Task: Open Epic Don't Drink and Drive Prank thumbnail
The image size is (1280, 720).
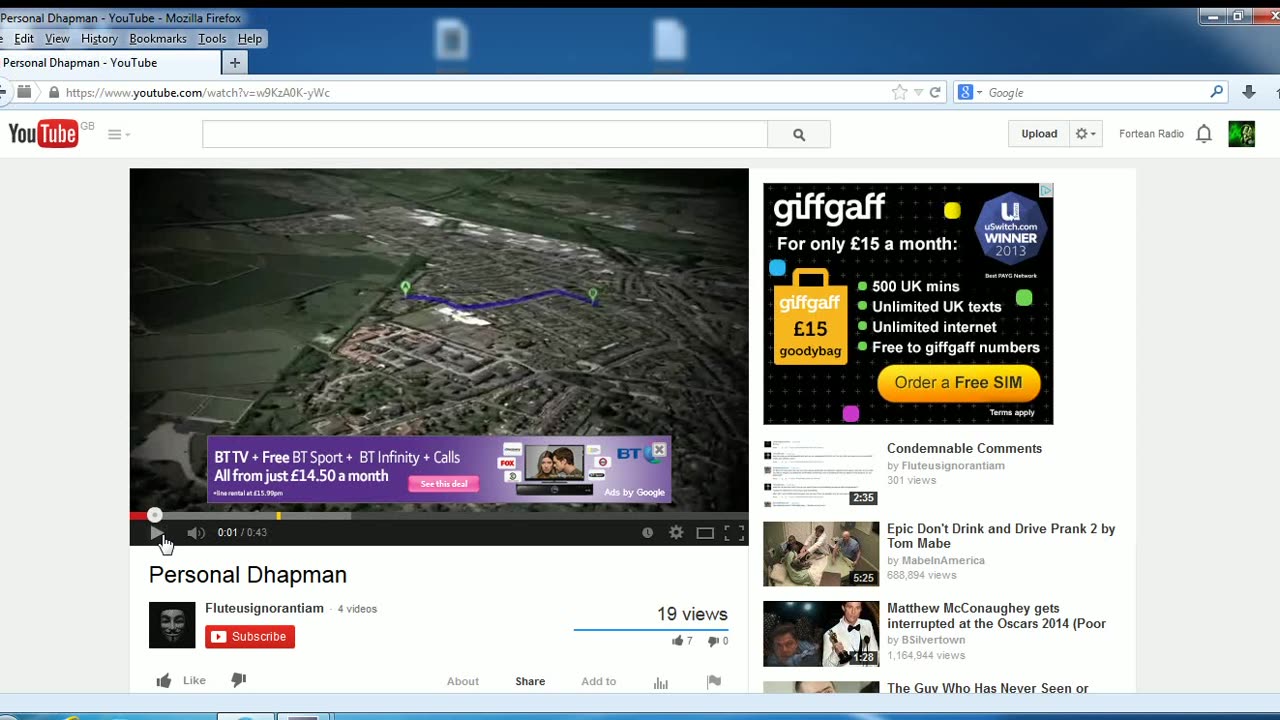Action: (x=821, y=554)
